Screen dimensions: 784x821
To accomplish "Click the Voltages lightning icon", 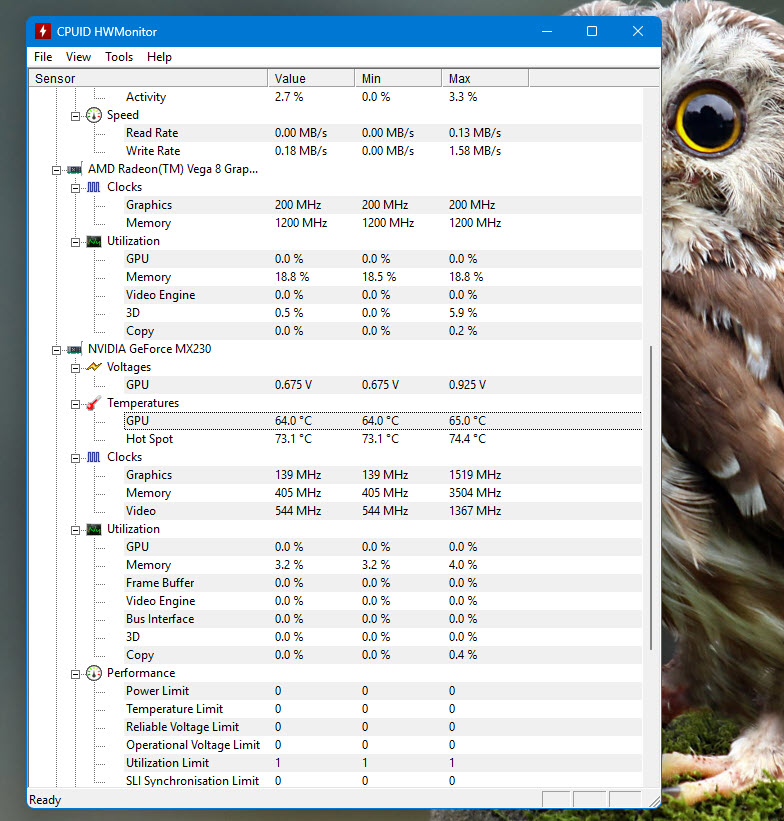I will (94, 367).
